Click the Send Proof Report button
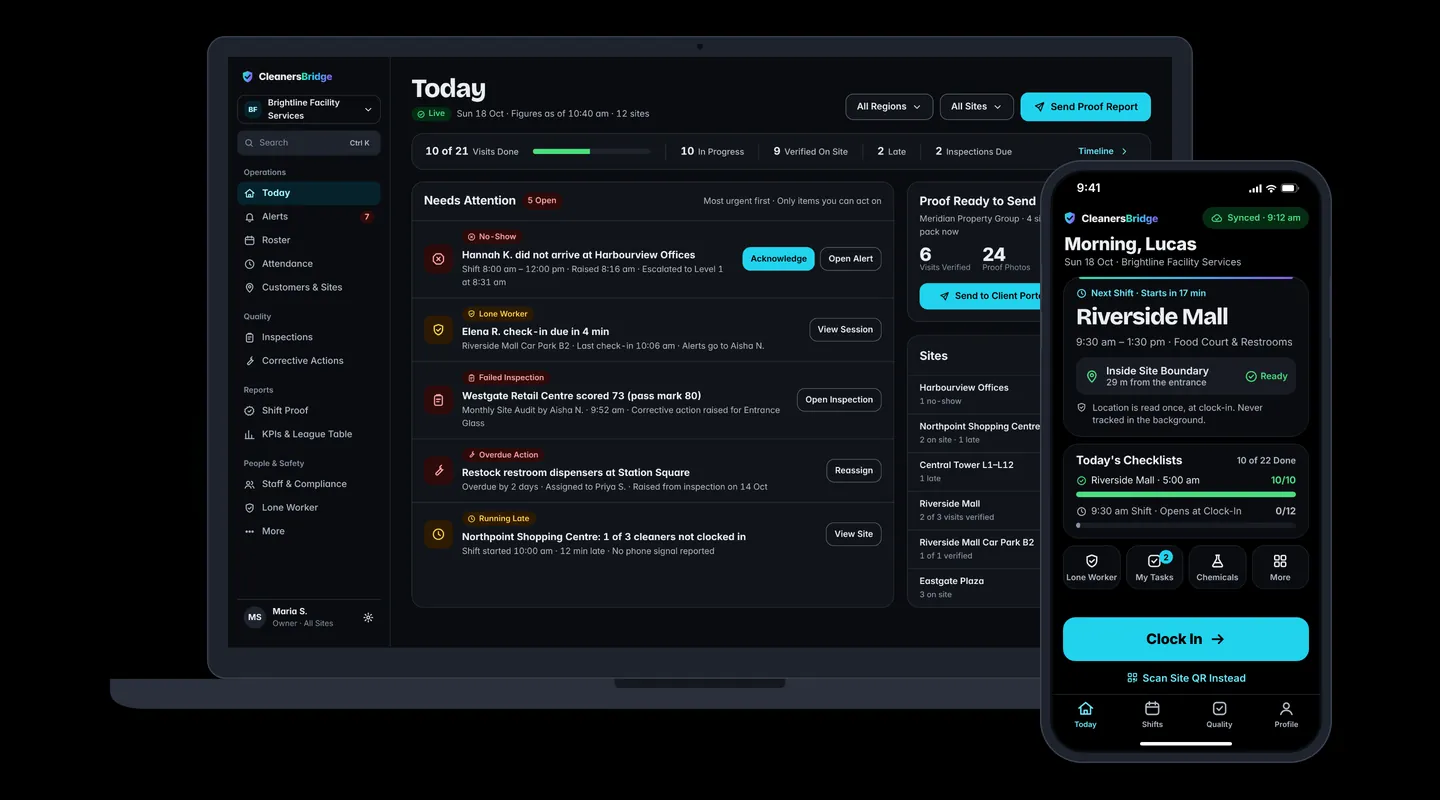Viewport: 1440px width, 800px height. point(1085,107)
